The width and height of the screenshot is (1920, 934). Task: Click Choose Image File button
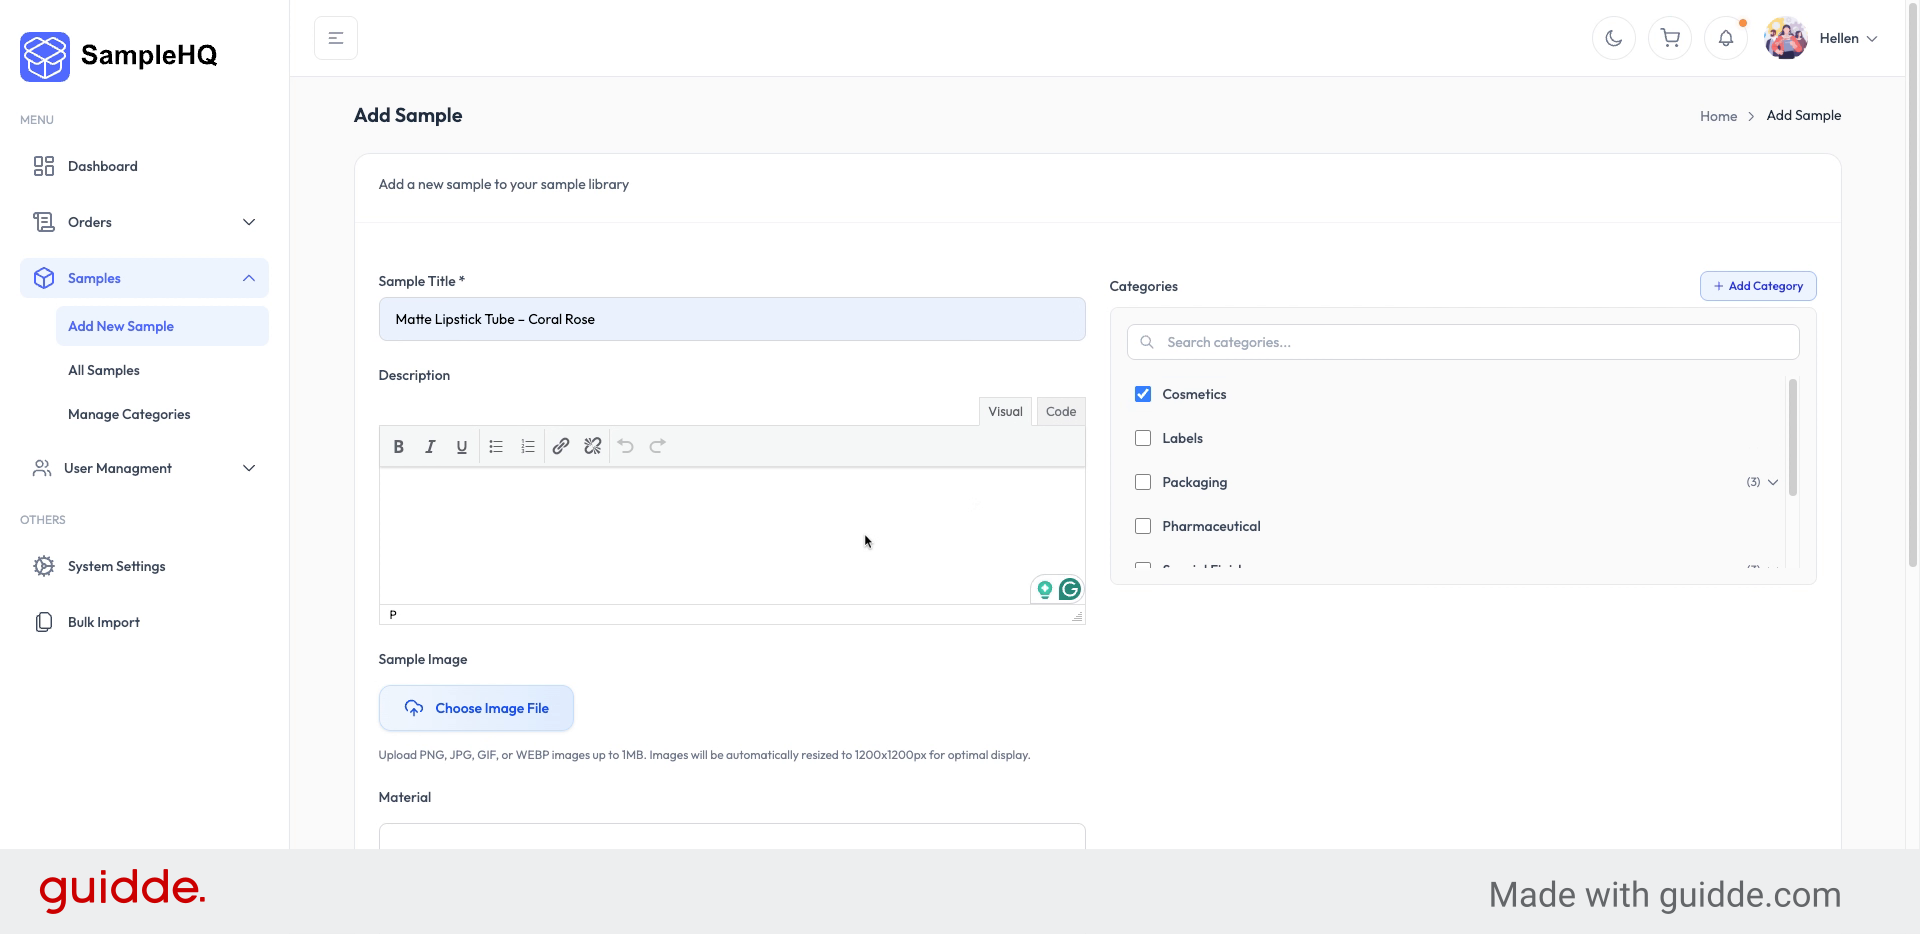tap(476, 708)
